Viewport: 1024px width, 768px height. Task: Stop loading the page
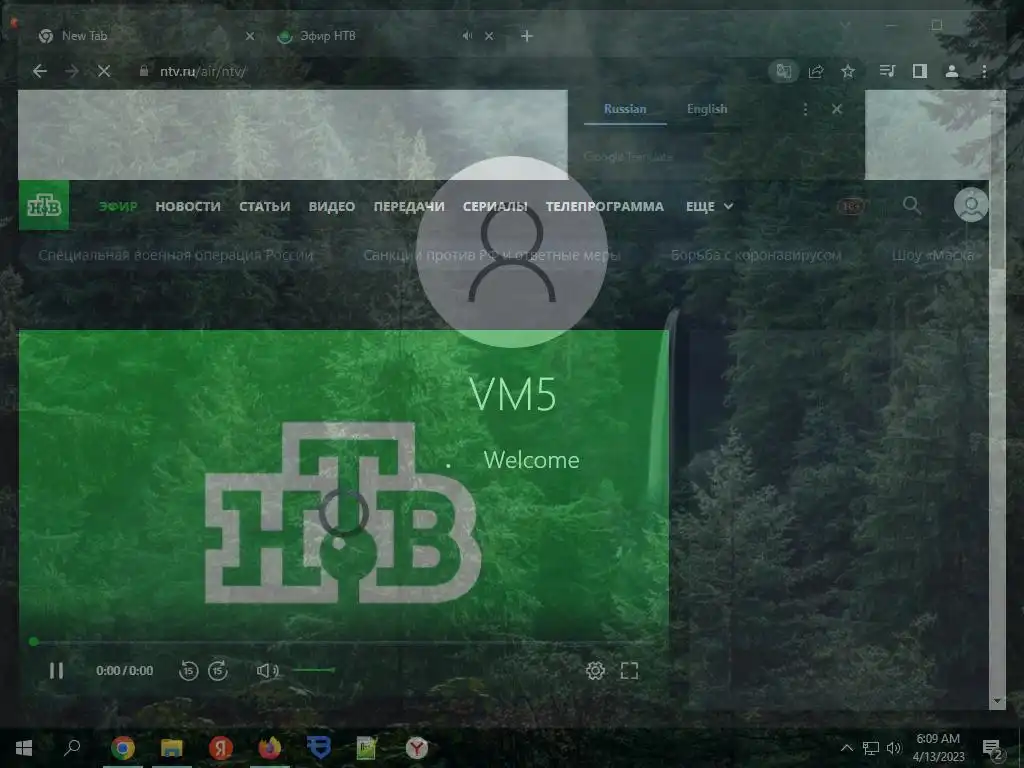pyautogui.click(x=104, y=71)
